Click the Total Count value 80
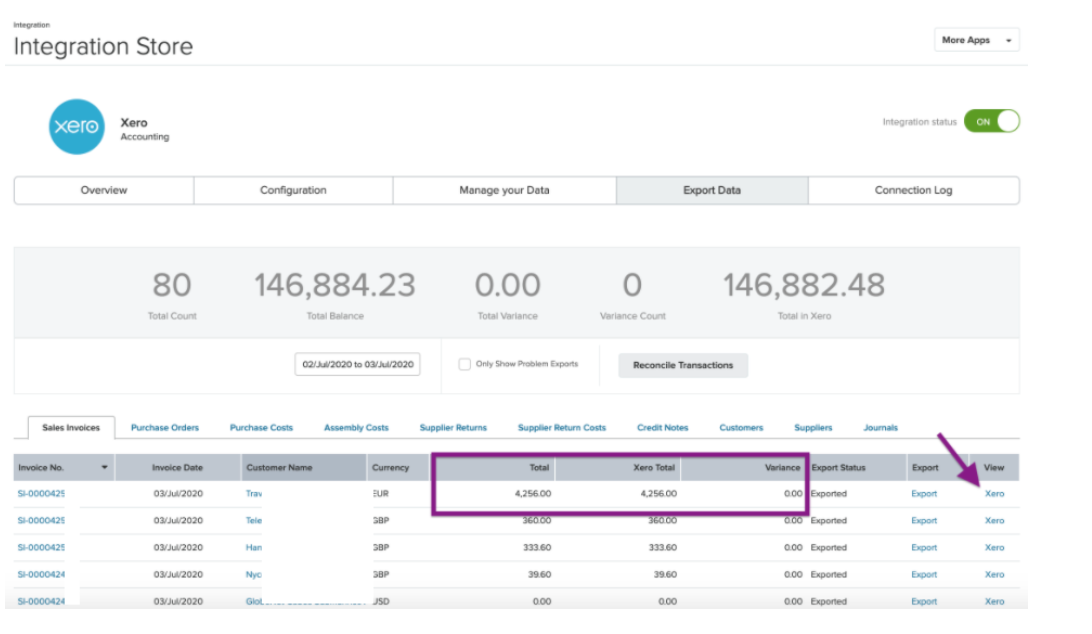The width and height of the screenshot is (1092, 634). [172, 286]
